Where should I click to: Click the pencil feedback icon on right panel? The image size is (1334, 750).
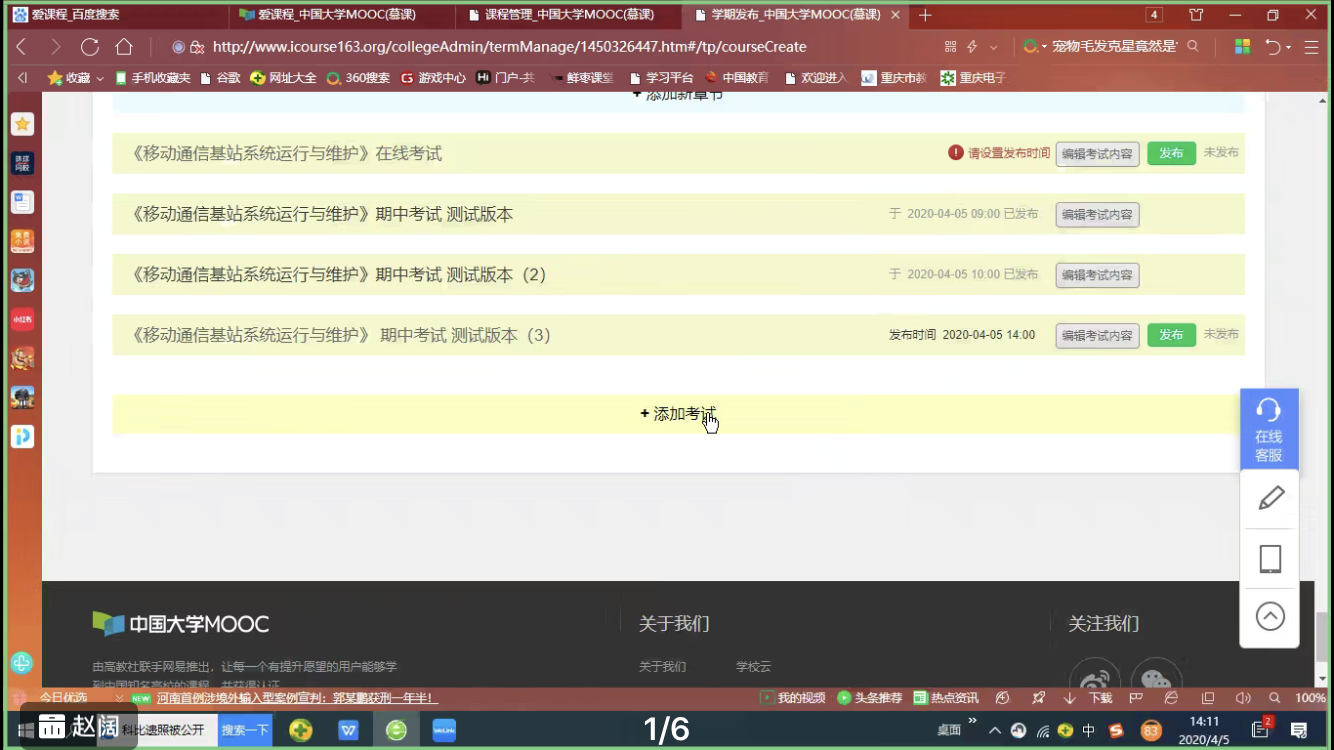(1270, 498)
